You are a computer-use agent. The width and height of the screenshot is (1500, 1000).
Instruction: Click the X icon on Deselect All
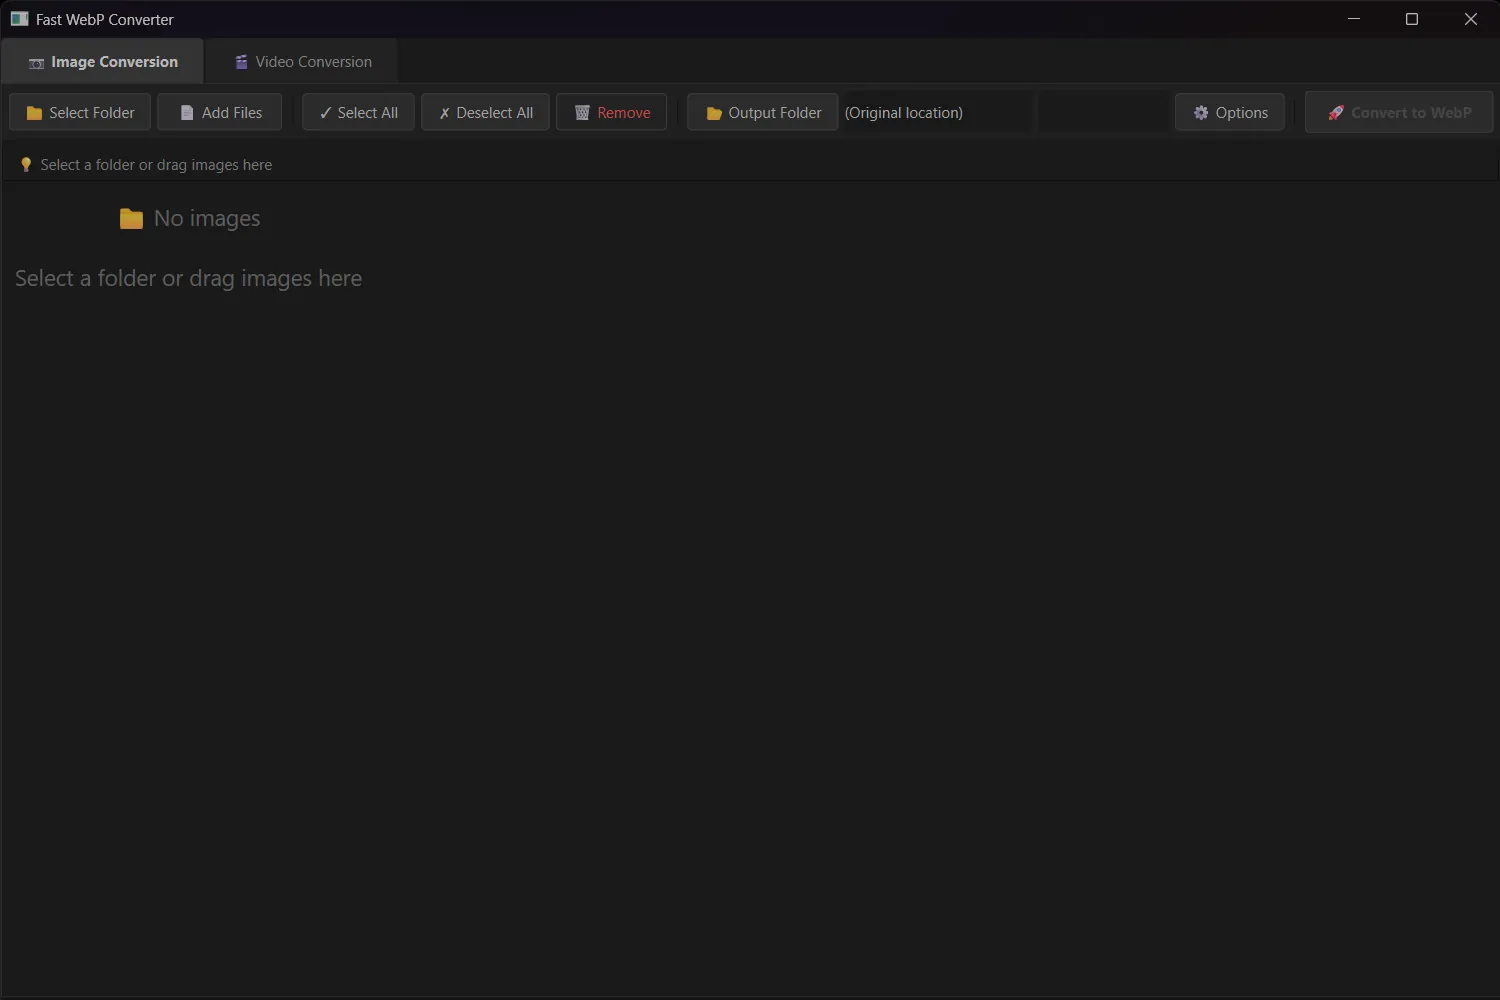[x=444, y=112]
